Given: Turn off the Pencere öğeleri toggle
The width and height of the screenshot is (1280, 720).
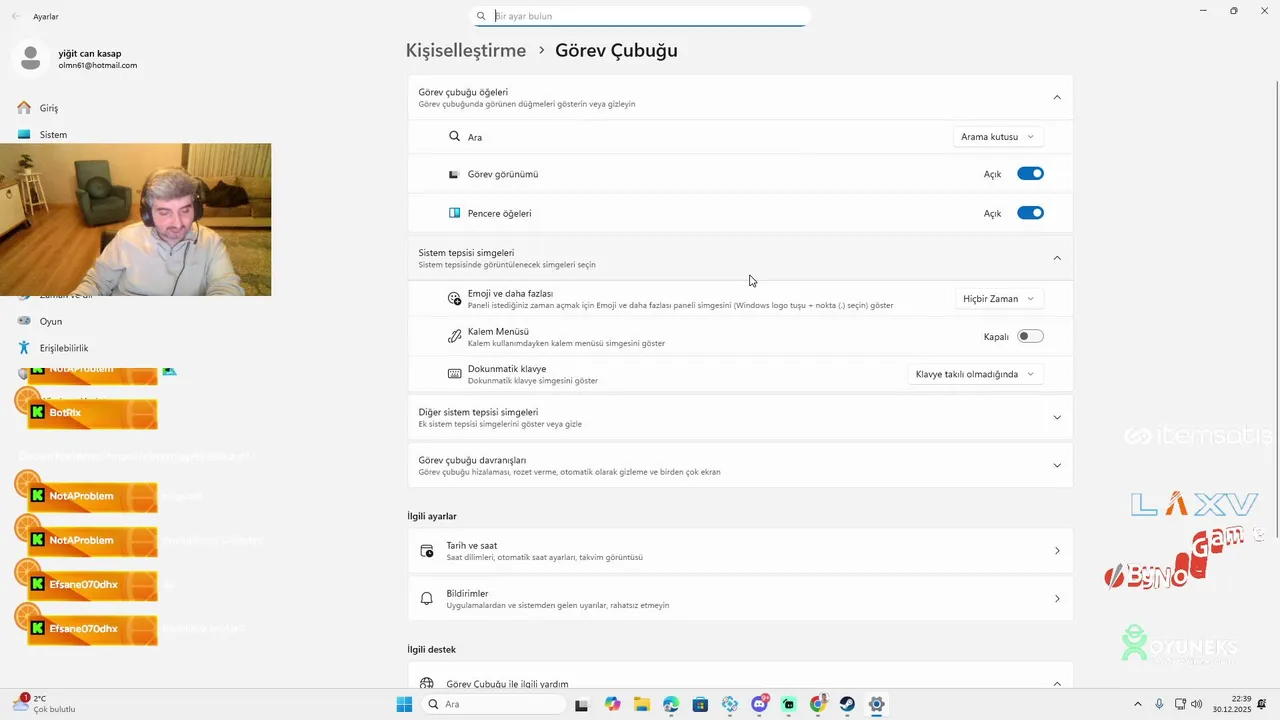Looking at the screenshot, I should pos(1030,213).
